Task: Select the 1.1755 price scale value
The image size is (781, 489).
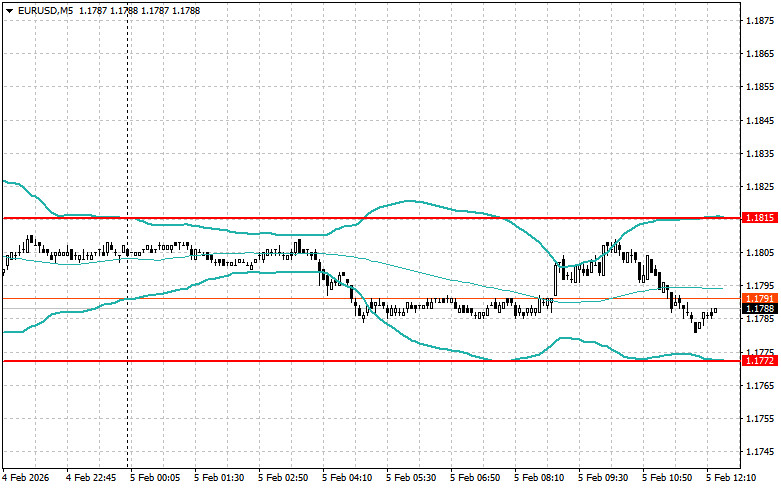Action: [760, 419]
